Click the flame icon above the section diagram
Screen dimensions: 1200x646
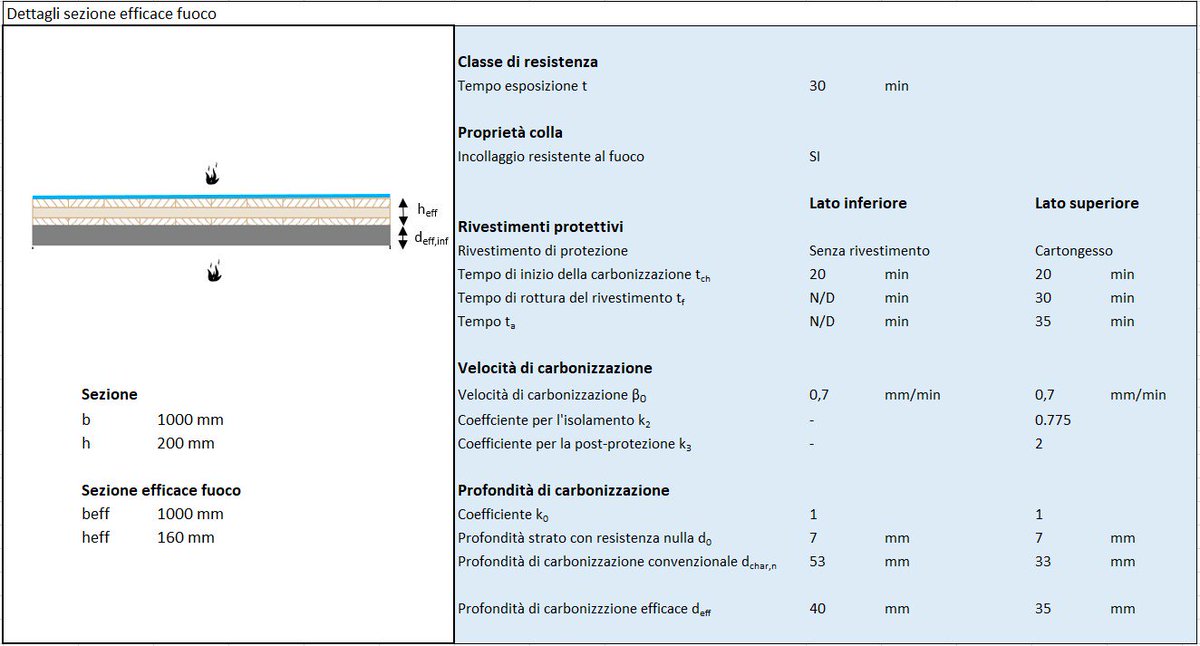tap(212, 175)
